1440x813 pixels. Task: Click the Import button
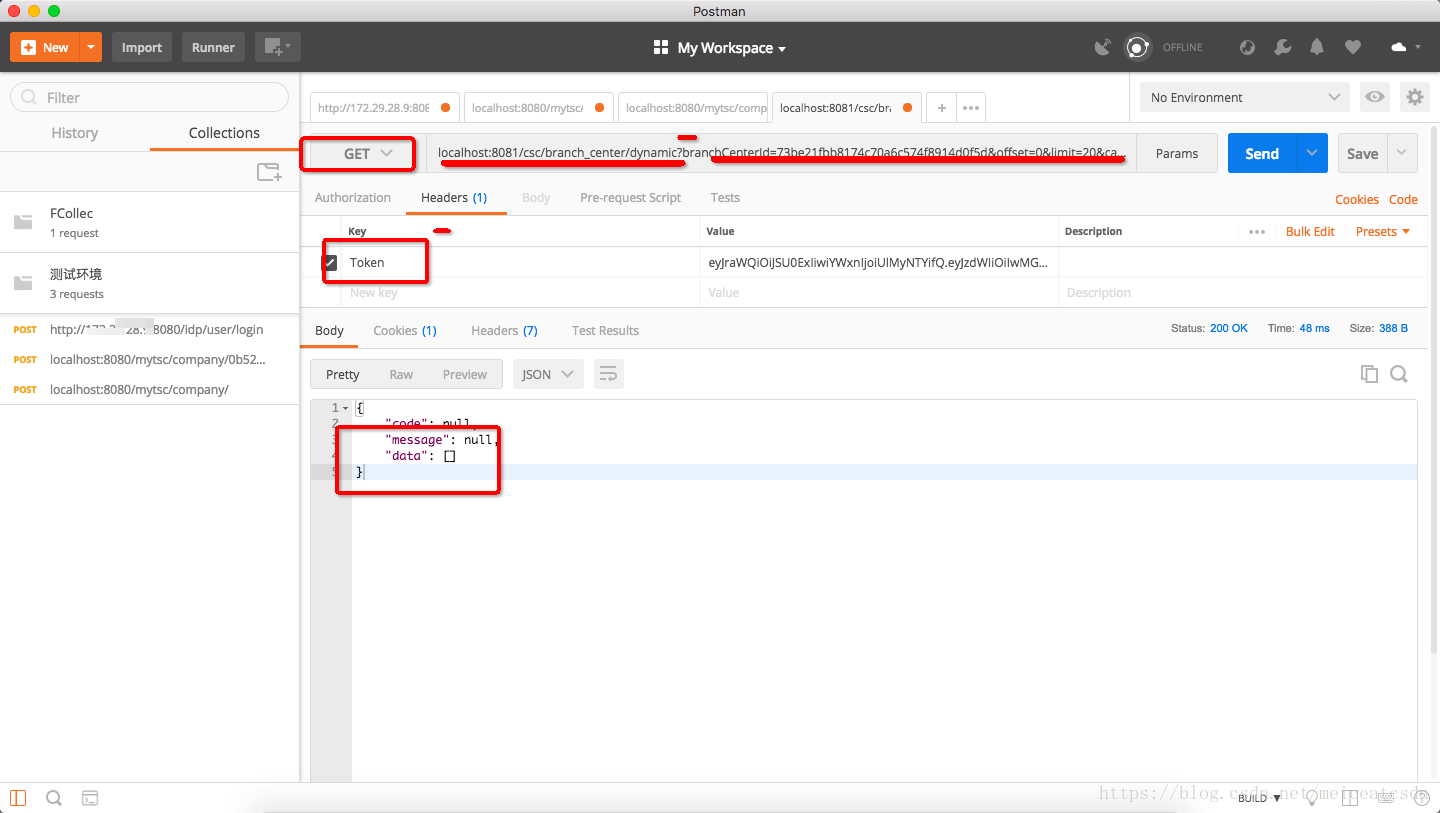tap(142, 47)
